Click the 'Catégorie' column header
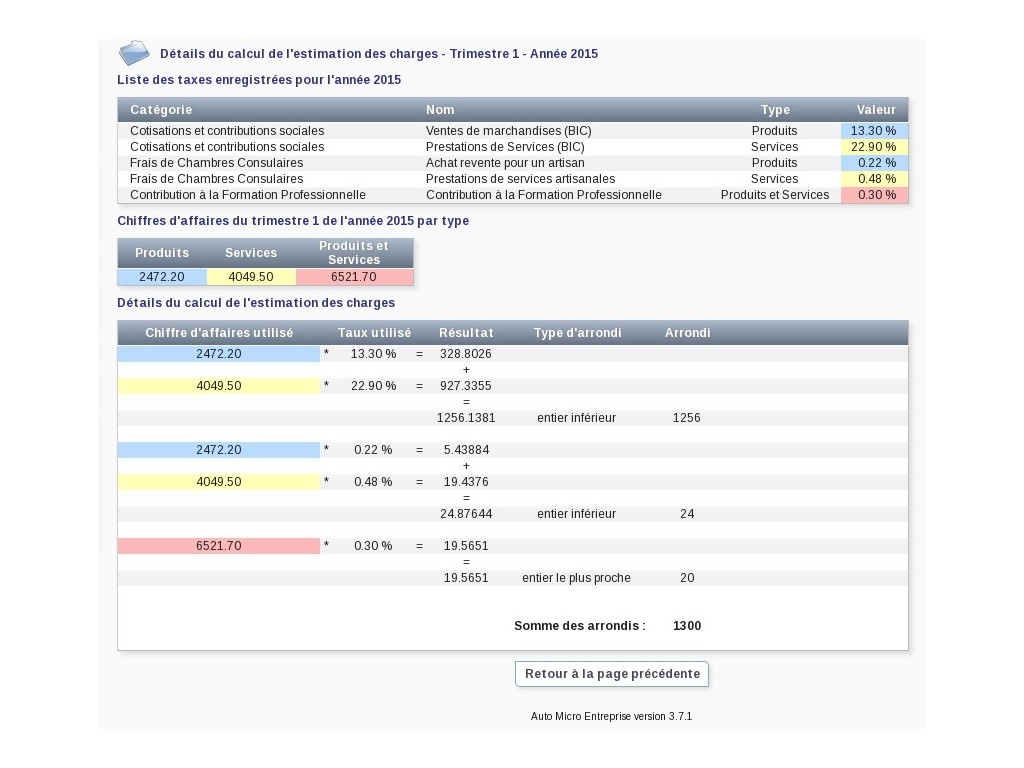The height and width of the screenshot is (768, 1024). tap(161, 110)
